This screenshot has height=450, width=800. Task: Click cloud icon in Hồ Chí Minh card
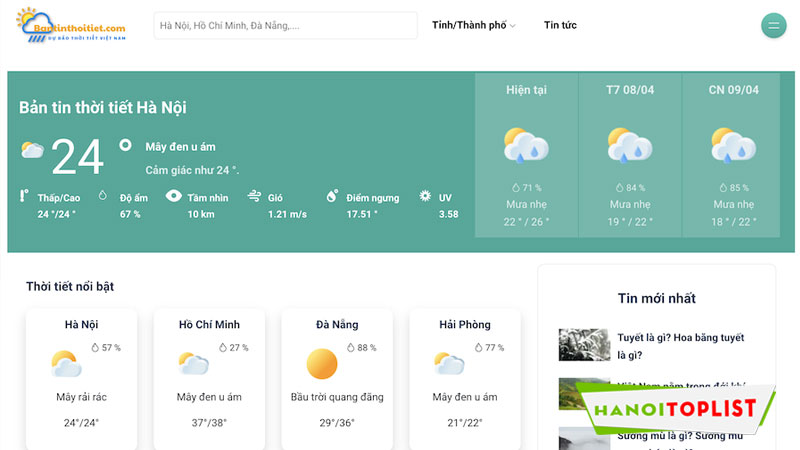pyautogui.click(x=193, y=363)
